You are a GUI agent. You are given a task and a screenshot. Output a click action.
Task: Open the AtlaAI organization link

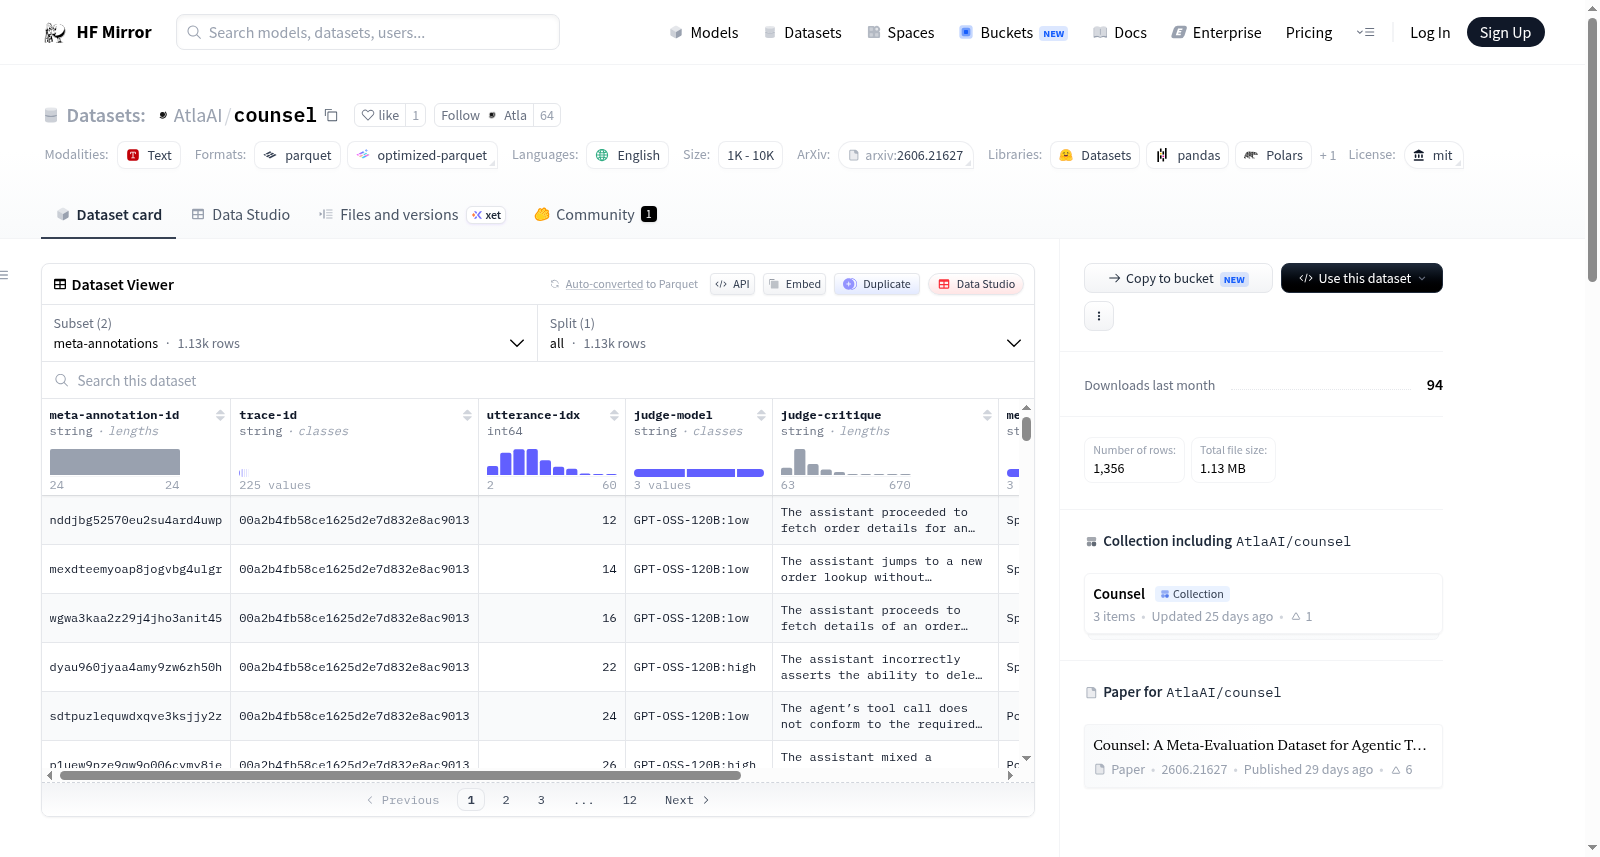[197, 115]
